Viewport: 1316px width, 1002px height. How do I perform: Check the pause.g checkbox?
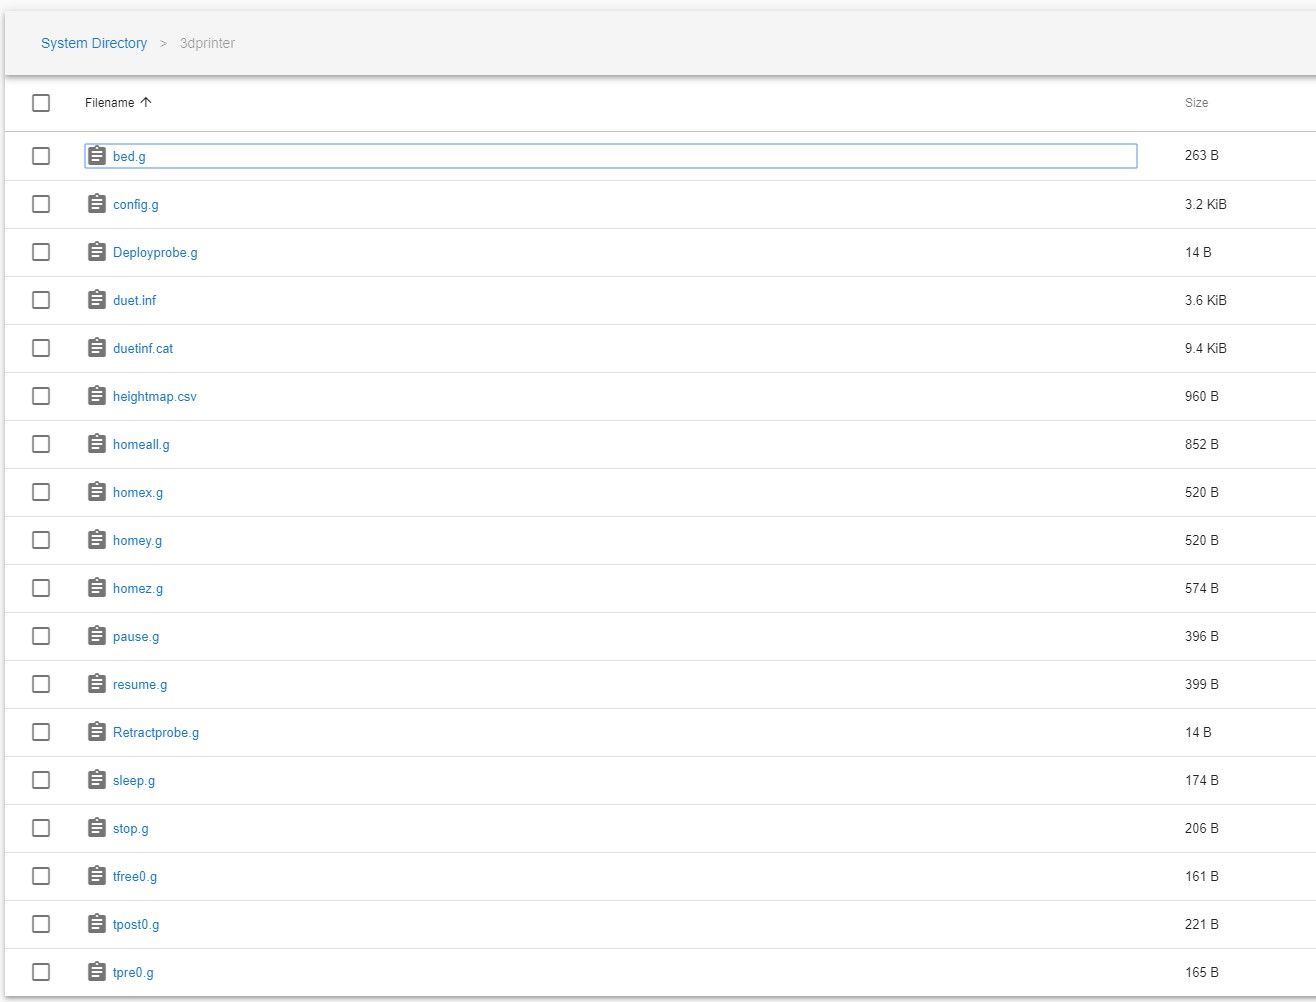[41, 636]
